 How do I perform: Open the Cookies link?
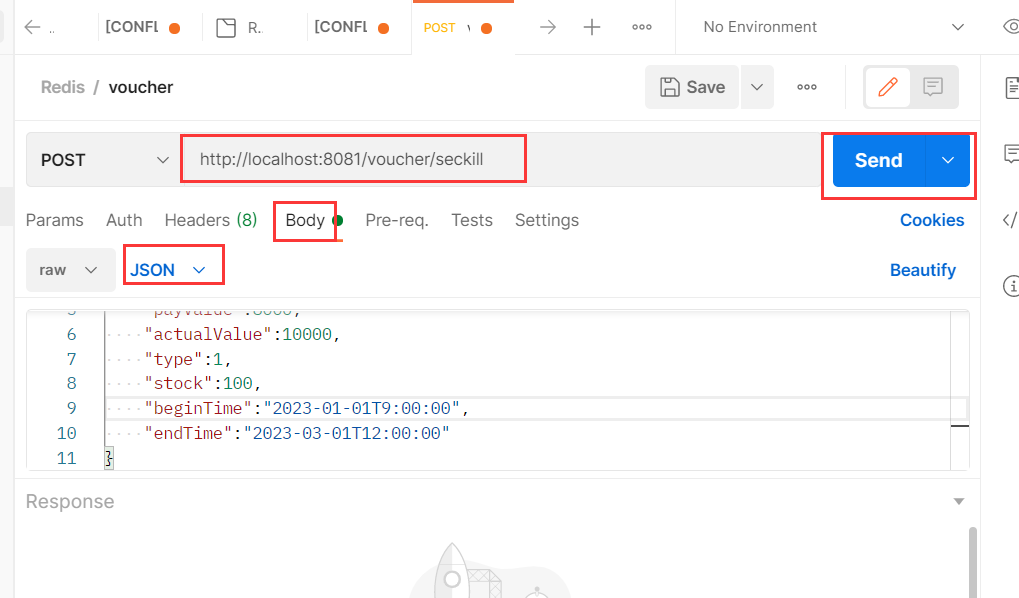(932, 220)
